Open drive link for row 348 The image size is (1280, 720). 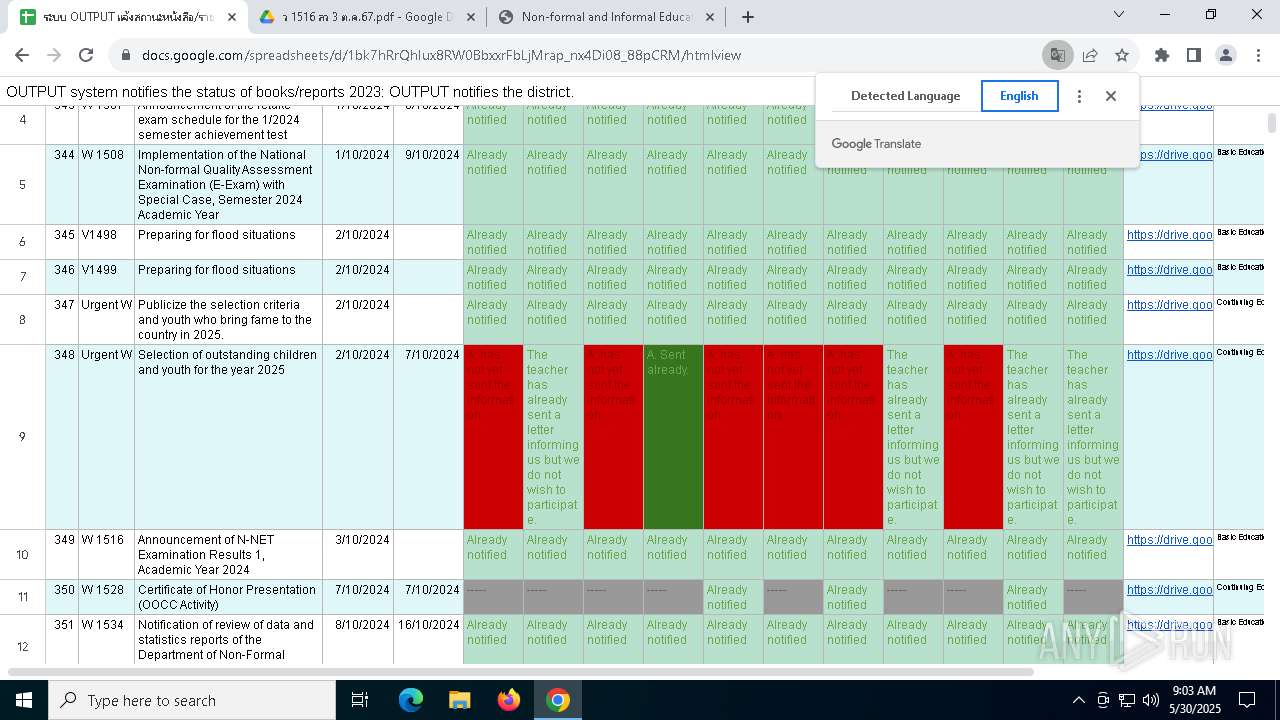[1169, 355]
